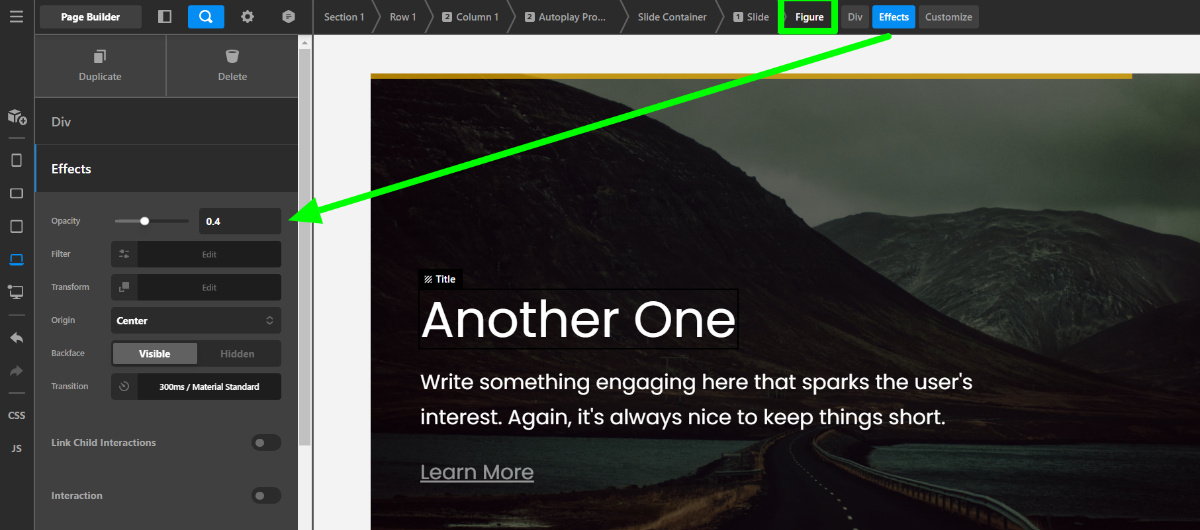Select the Figure breadcrumb
The width and height of the screenshot is (1200, 530).
[809, 17]
